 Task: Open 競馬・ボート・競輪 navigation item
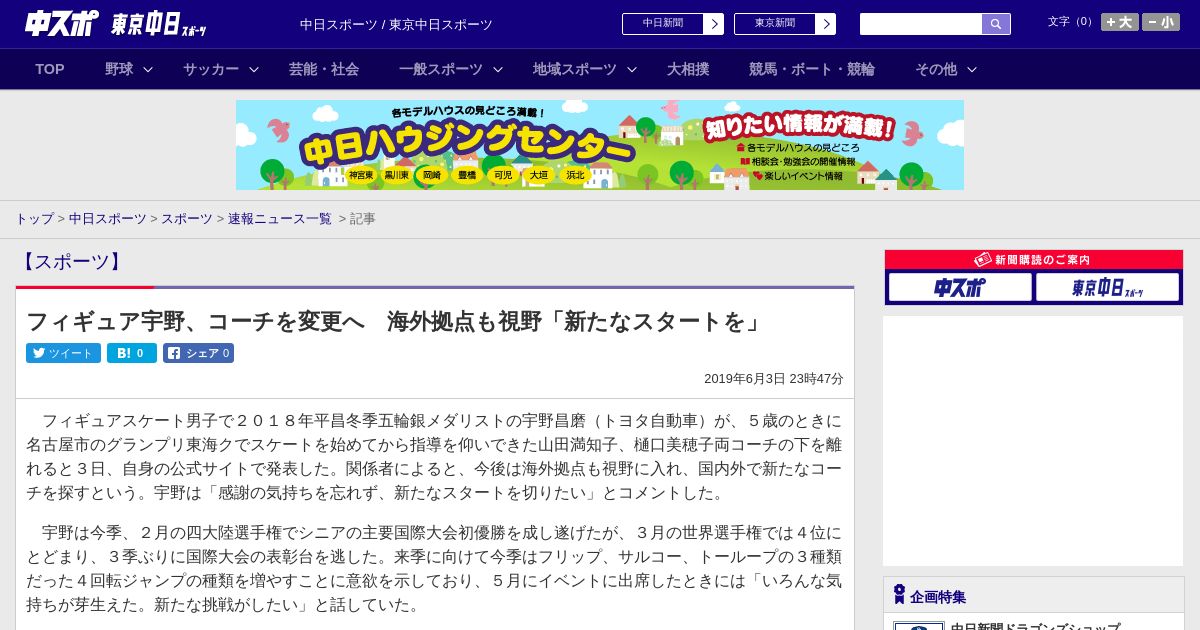pyautogui.click(x=812, y=69)
